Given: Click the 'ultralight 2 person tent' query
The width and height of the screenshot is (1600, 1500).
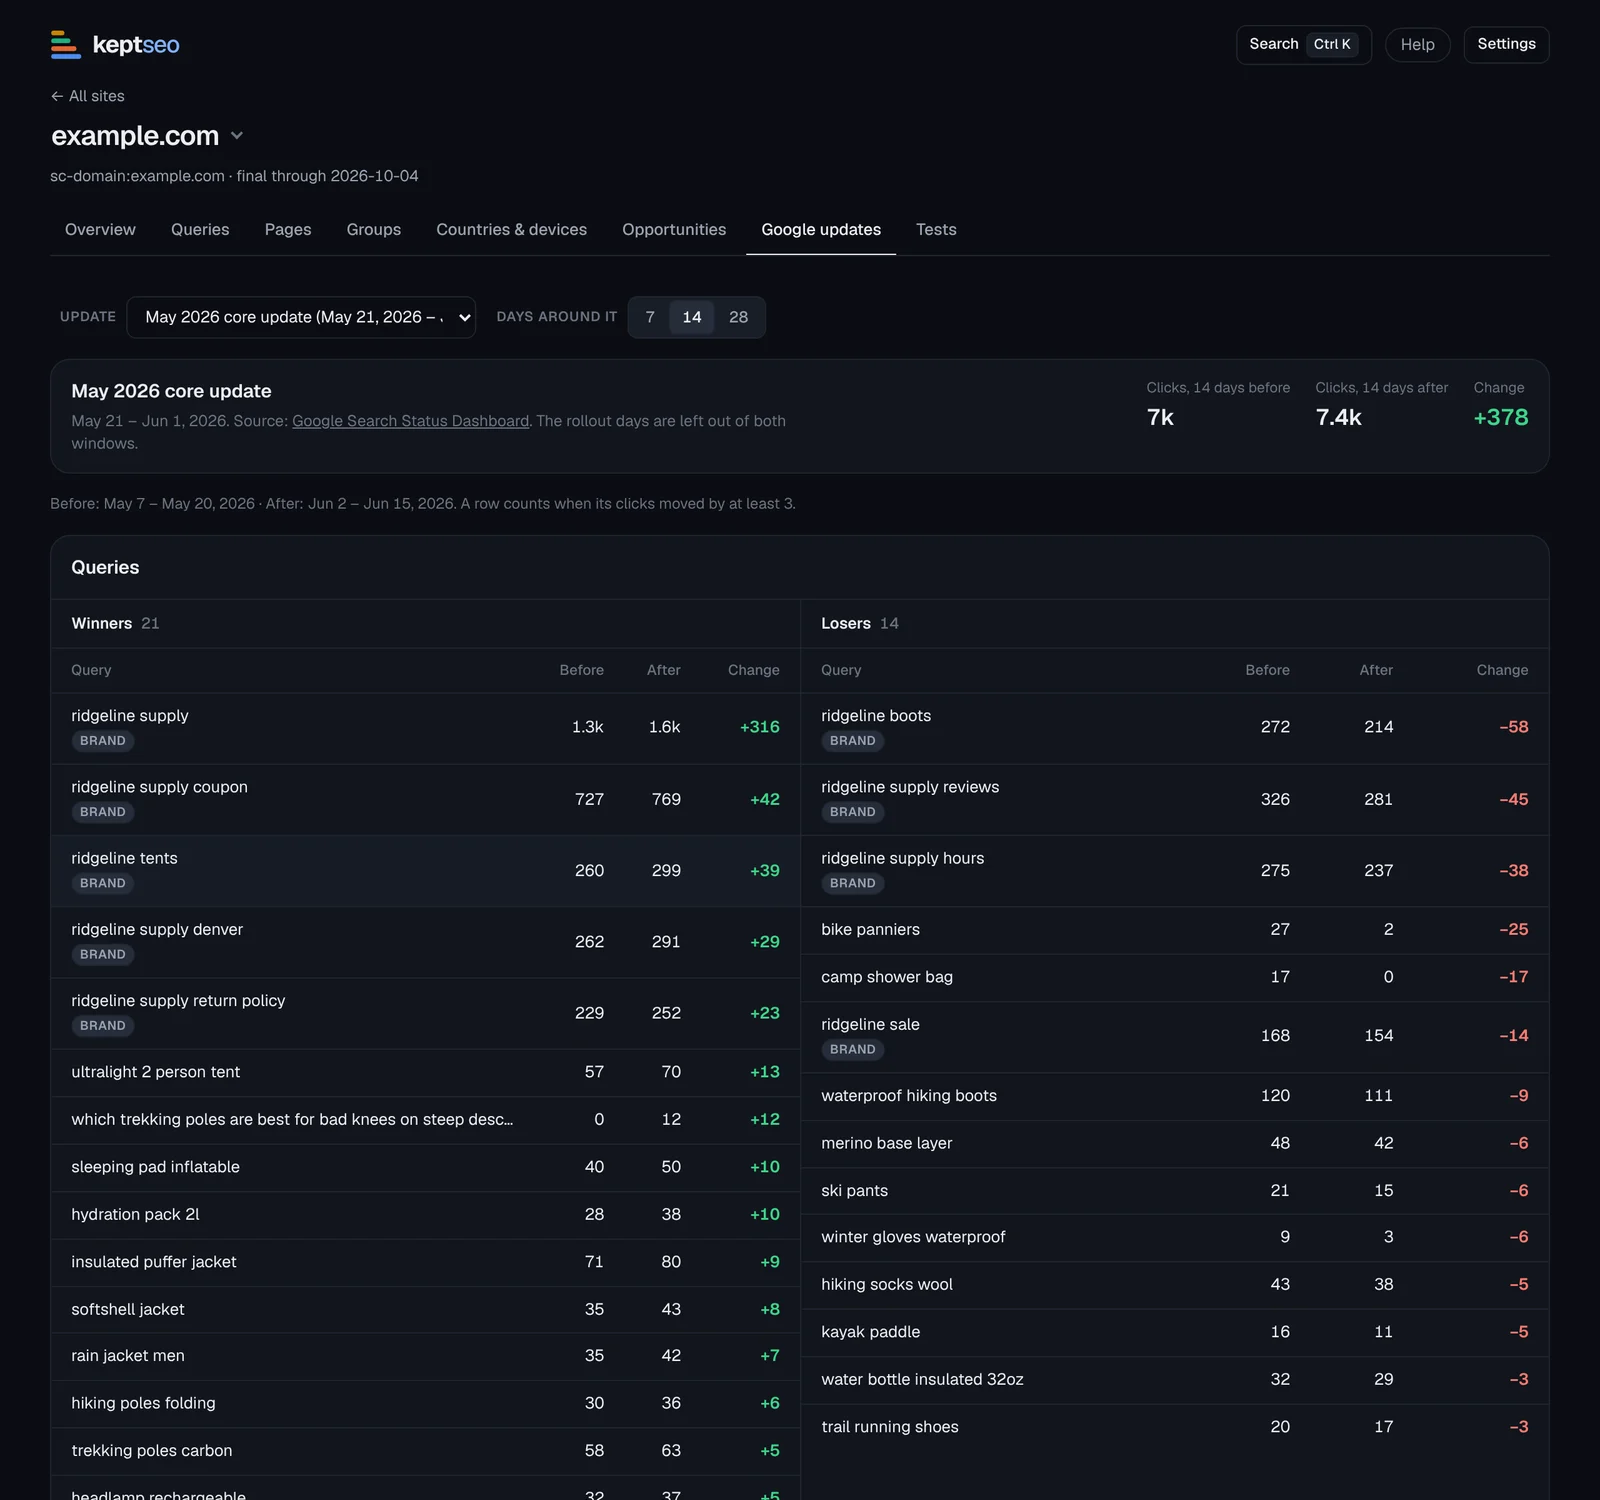Looking at the screenshot, I should tap(156, 1072).
